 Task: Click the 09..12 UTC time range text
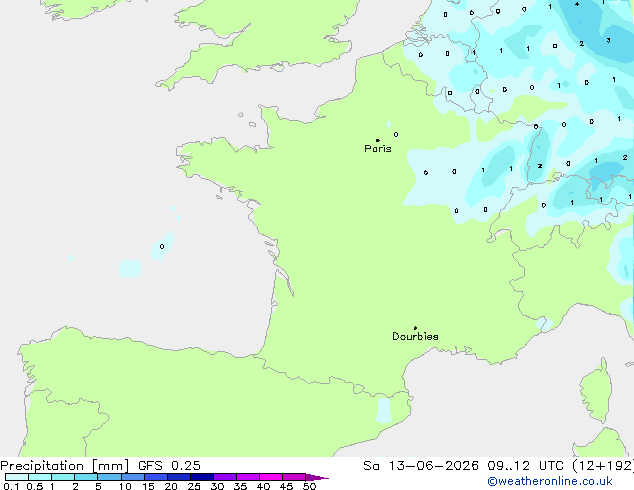[525, 466]
